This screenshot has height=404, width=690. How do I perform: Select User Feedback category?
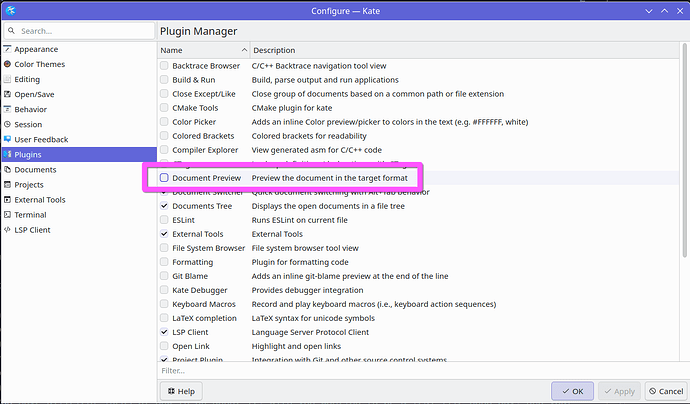pyautogui.click(x=79, y=139)
